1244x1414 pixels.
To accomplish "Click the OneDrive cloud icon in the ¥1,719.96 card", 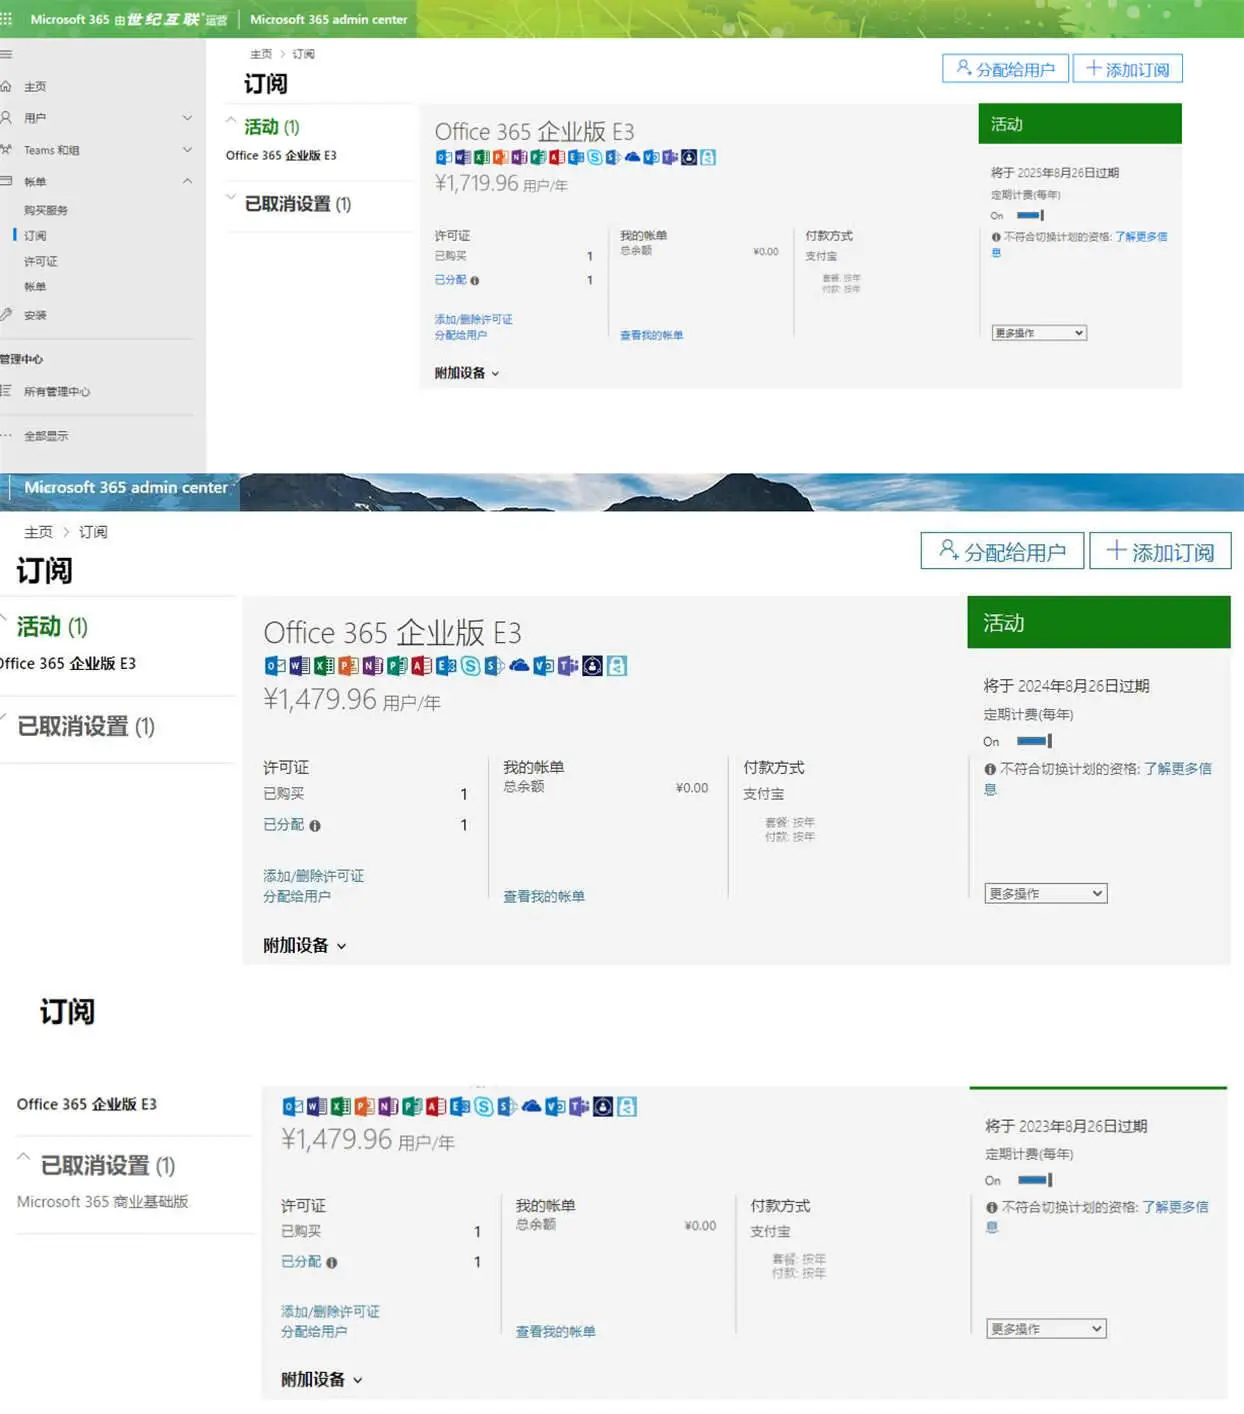I will [x=633, y=157].
